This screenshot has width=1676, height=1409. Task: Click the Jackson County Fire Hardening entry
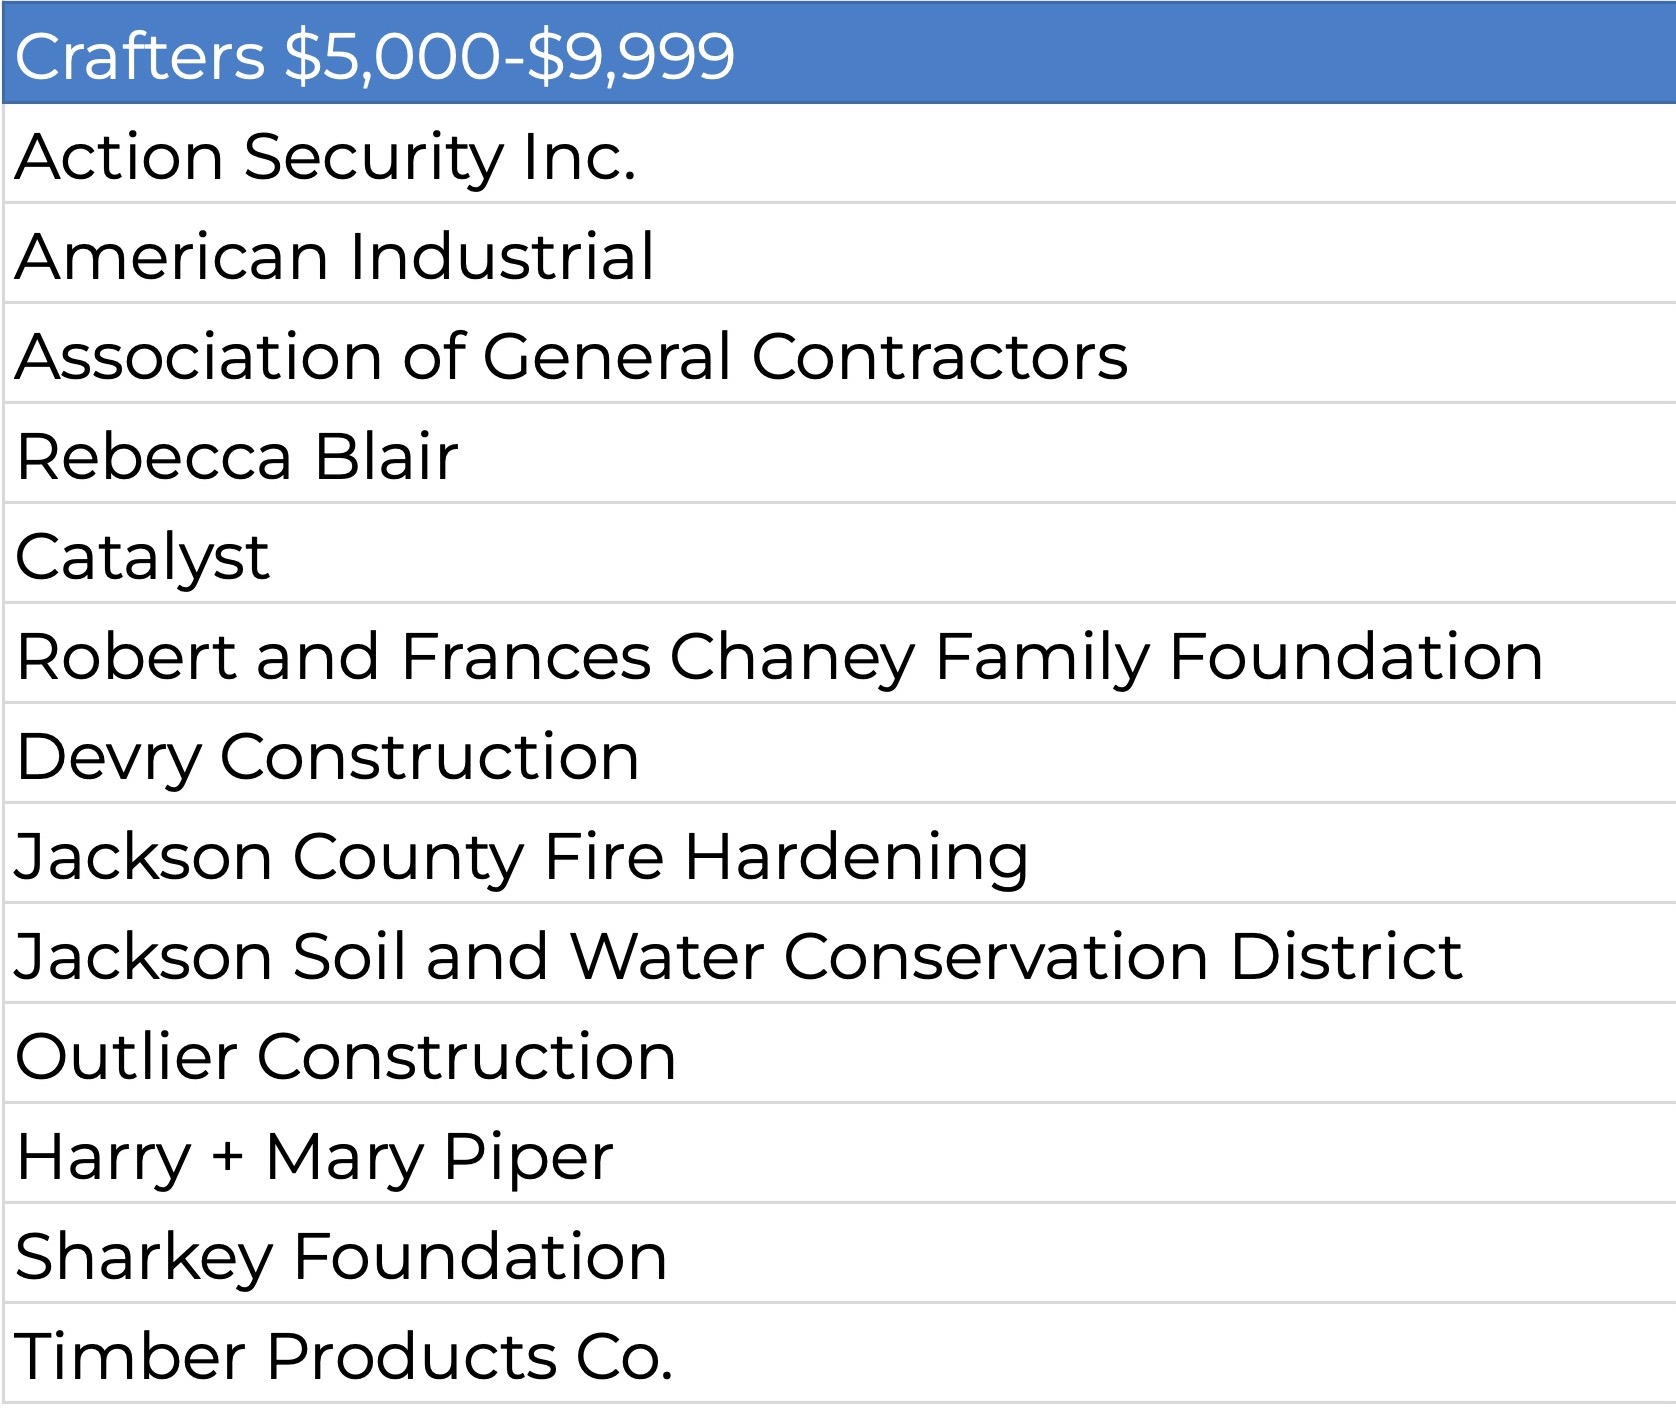[521, 857]
